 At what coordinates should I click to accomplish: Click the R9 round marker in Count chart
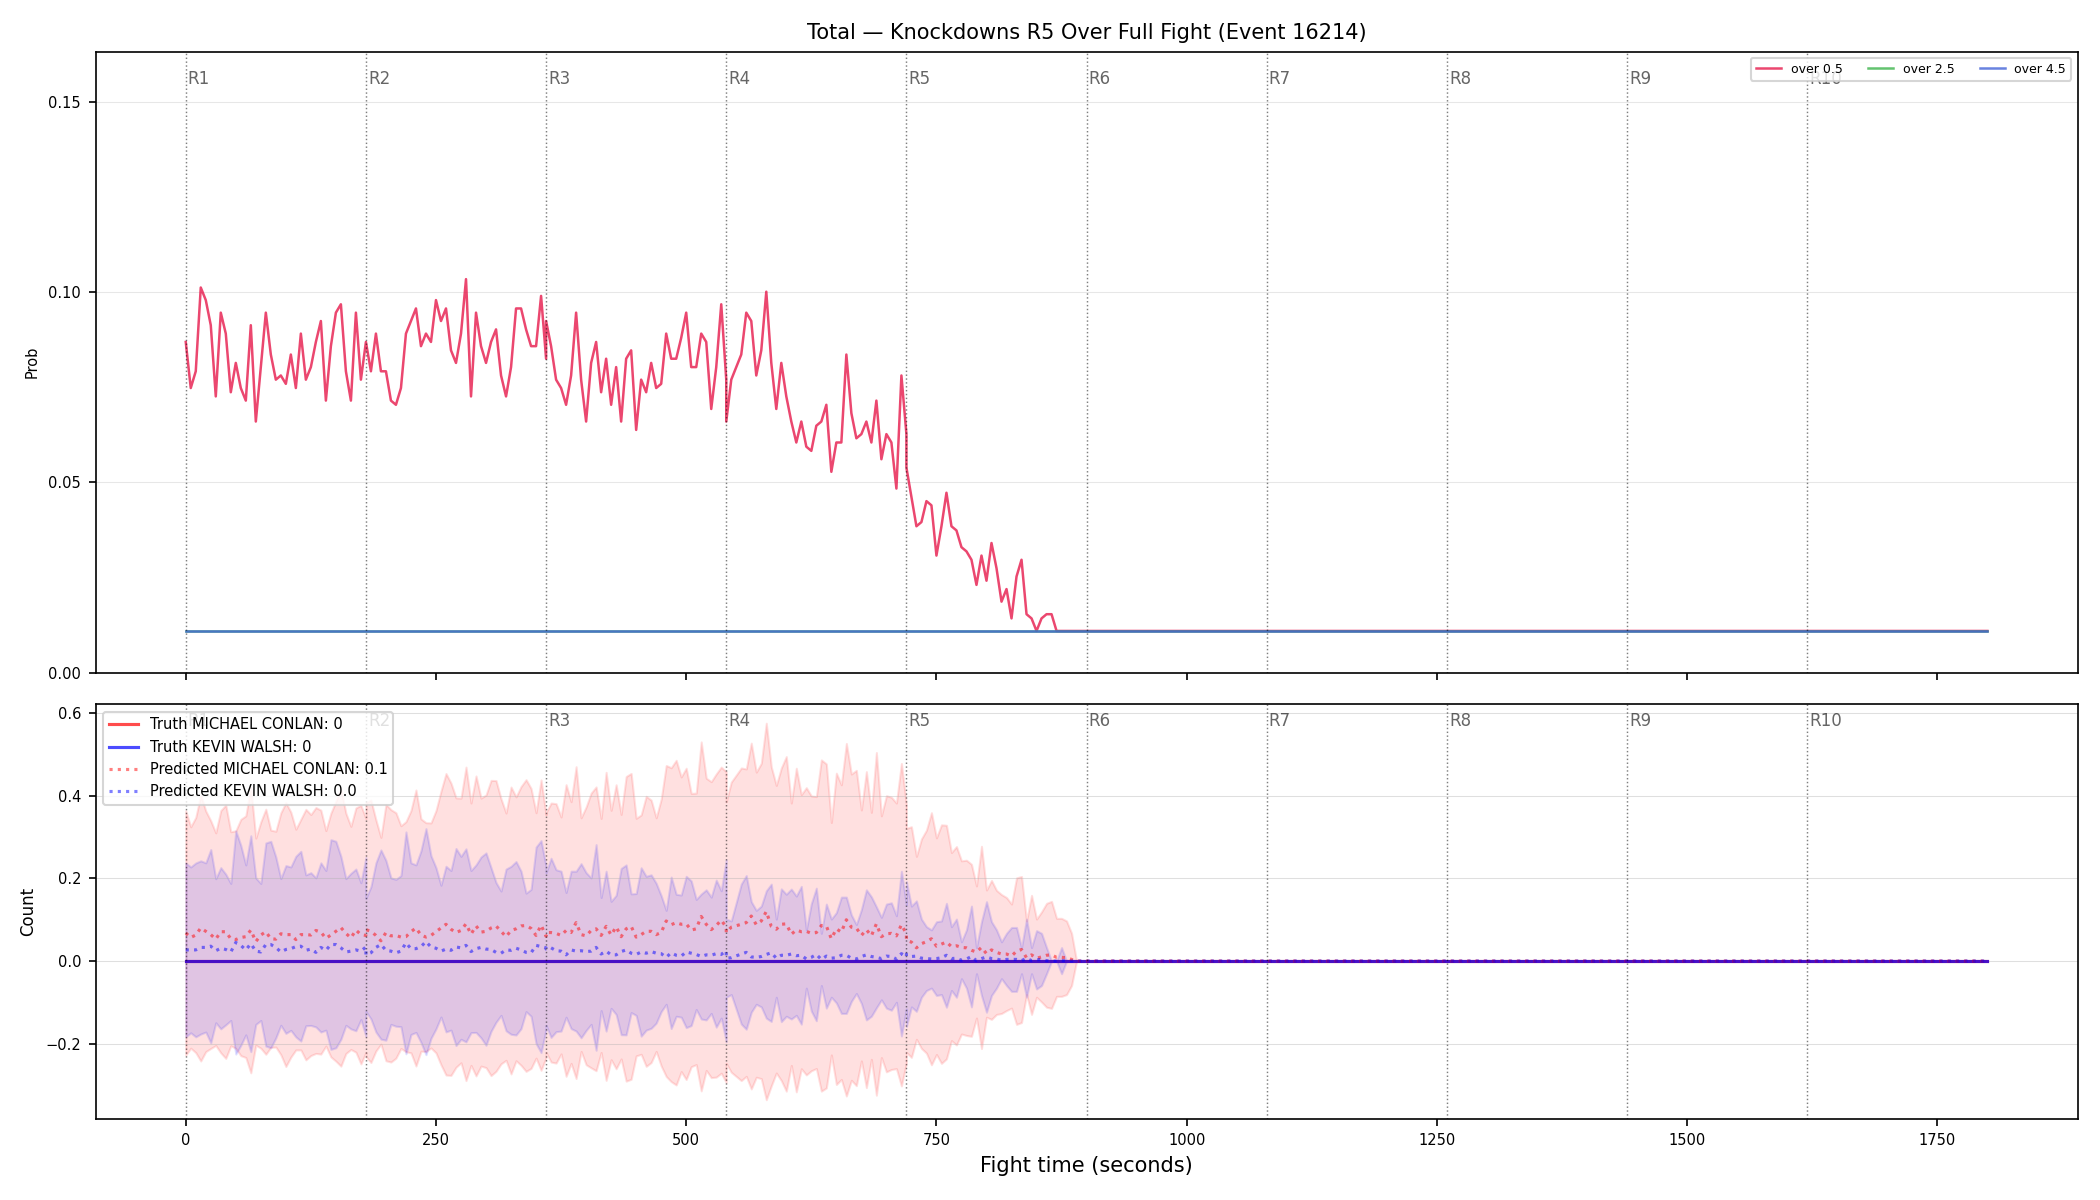point(1640,720)
